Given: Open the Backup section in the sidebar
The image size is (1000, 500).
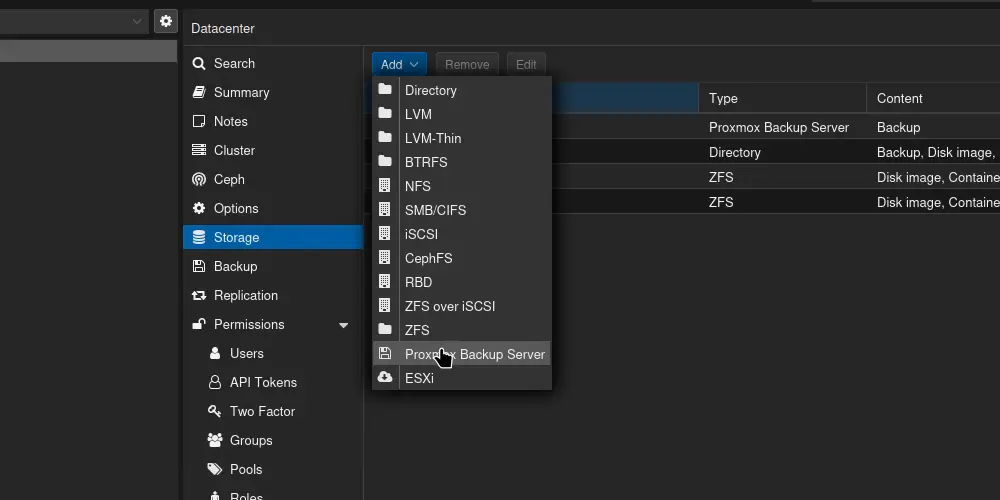Looking at the screenshot, I should click(x=273, y=267).
